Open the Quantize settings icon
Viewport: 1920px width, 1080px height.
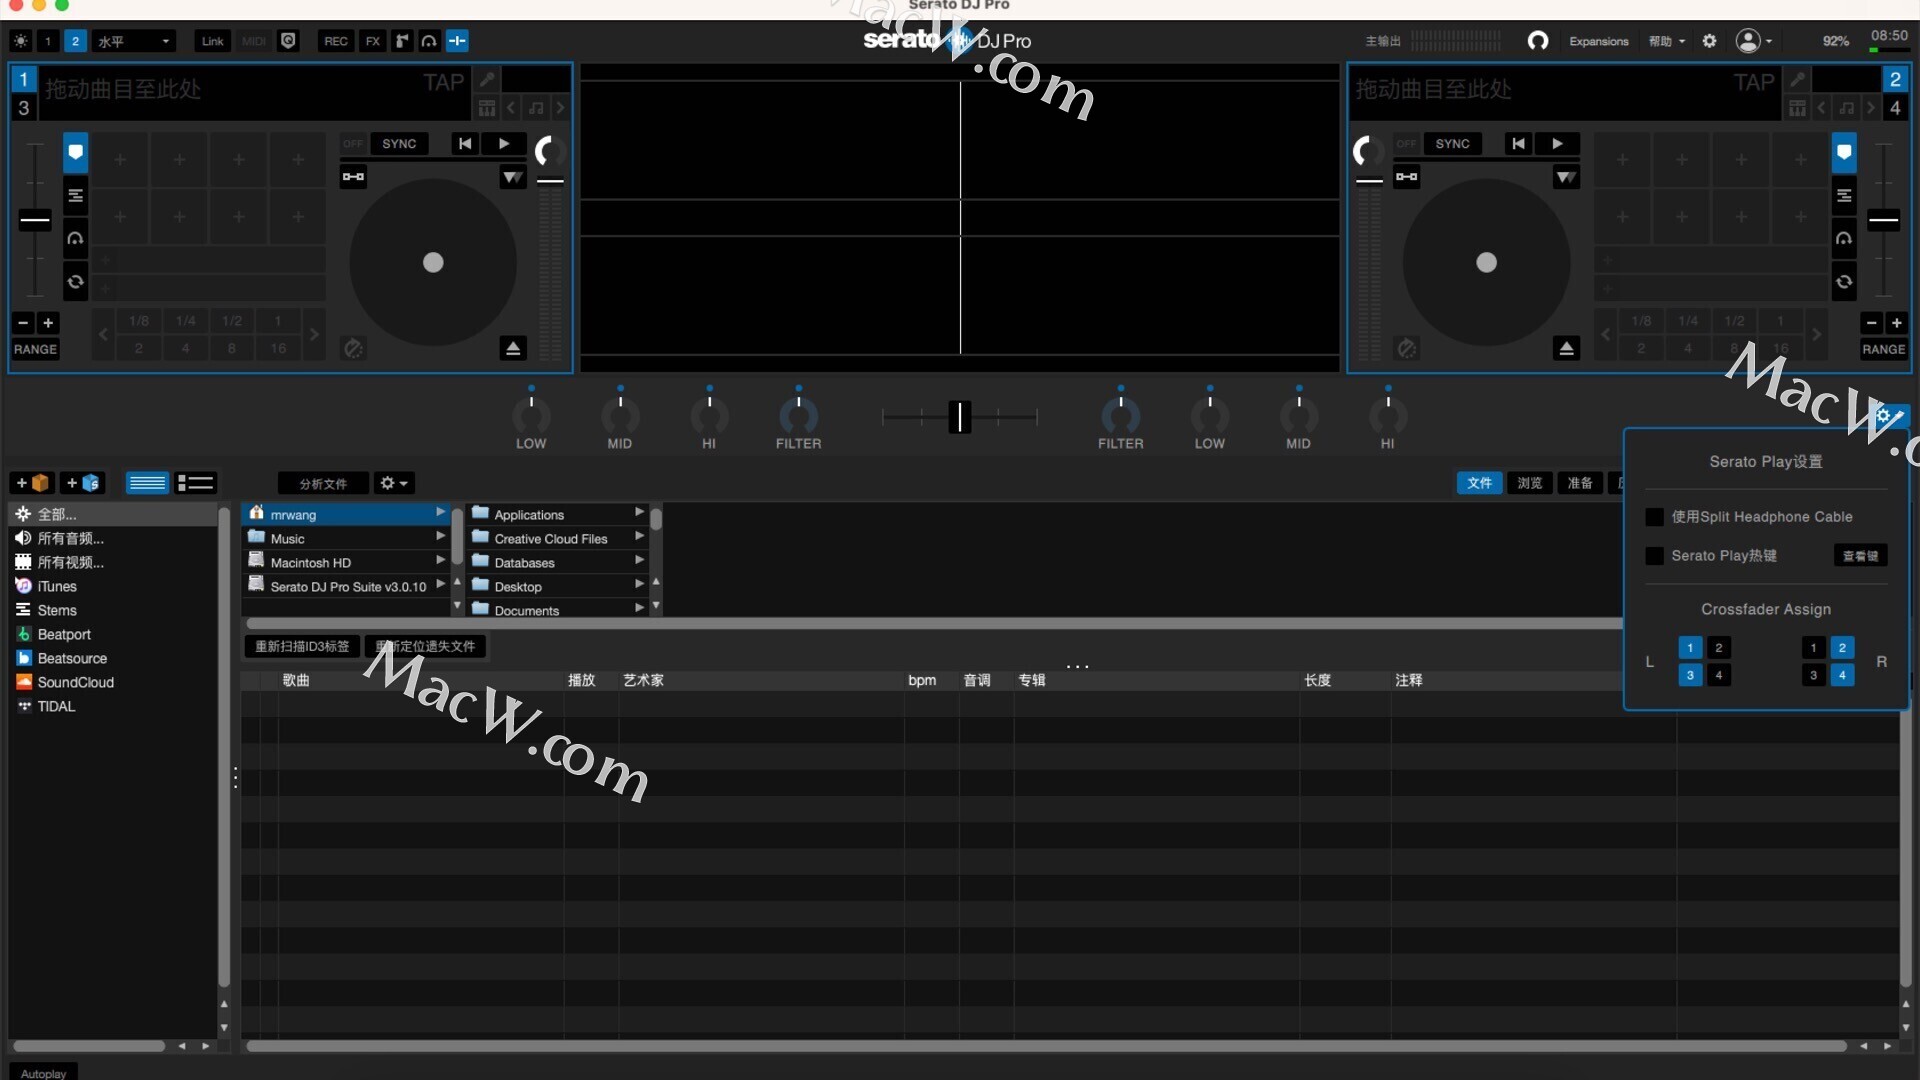289,41
